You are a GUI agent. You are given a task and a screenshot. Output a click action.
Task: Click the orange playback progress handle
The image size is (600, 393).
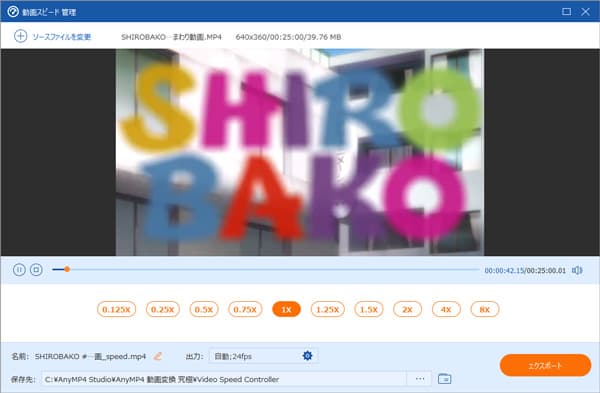67,269
